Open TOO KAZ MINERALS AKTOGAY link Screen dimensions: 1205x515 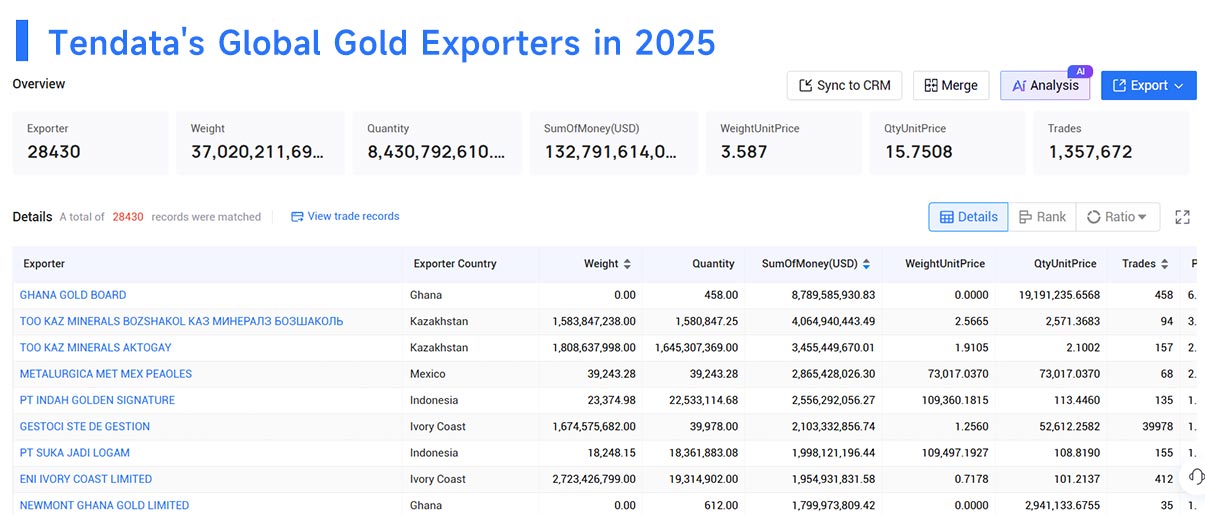96,347
